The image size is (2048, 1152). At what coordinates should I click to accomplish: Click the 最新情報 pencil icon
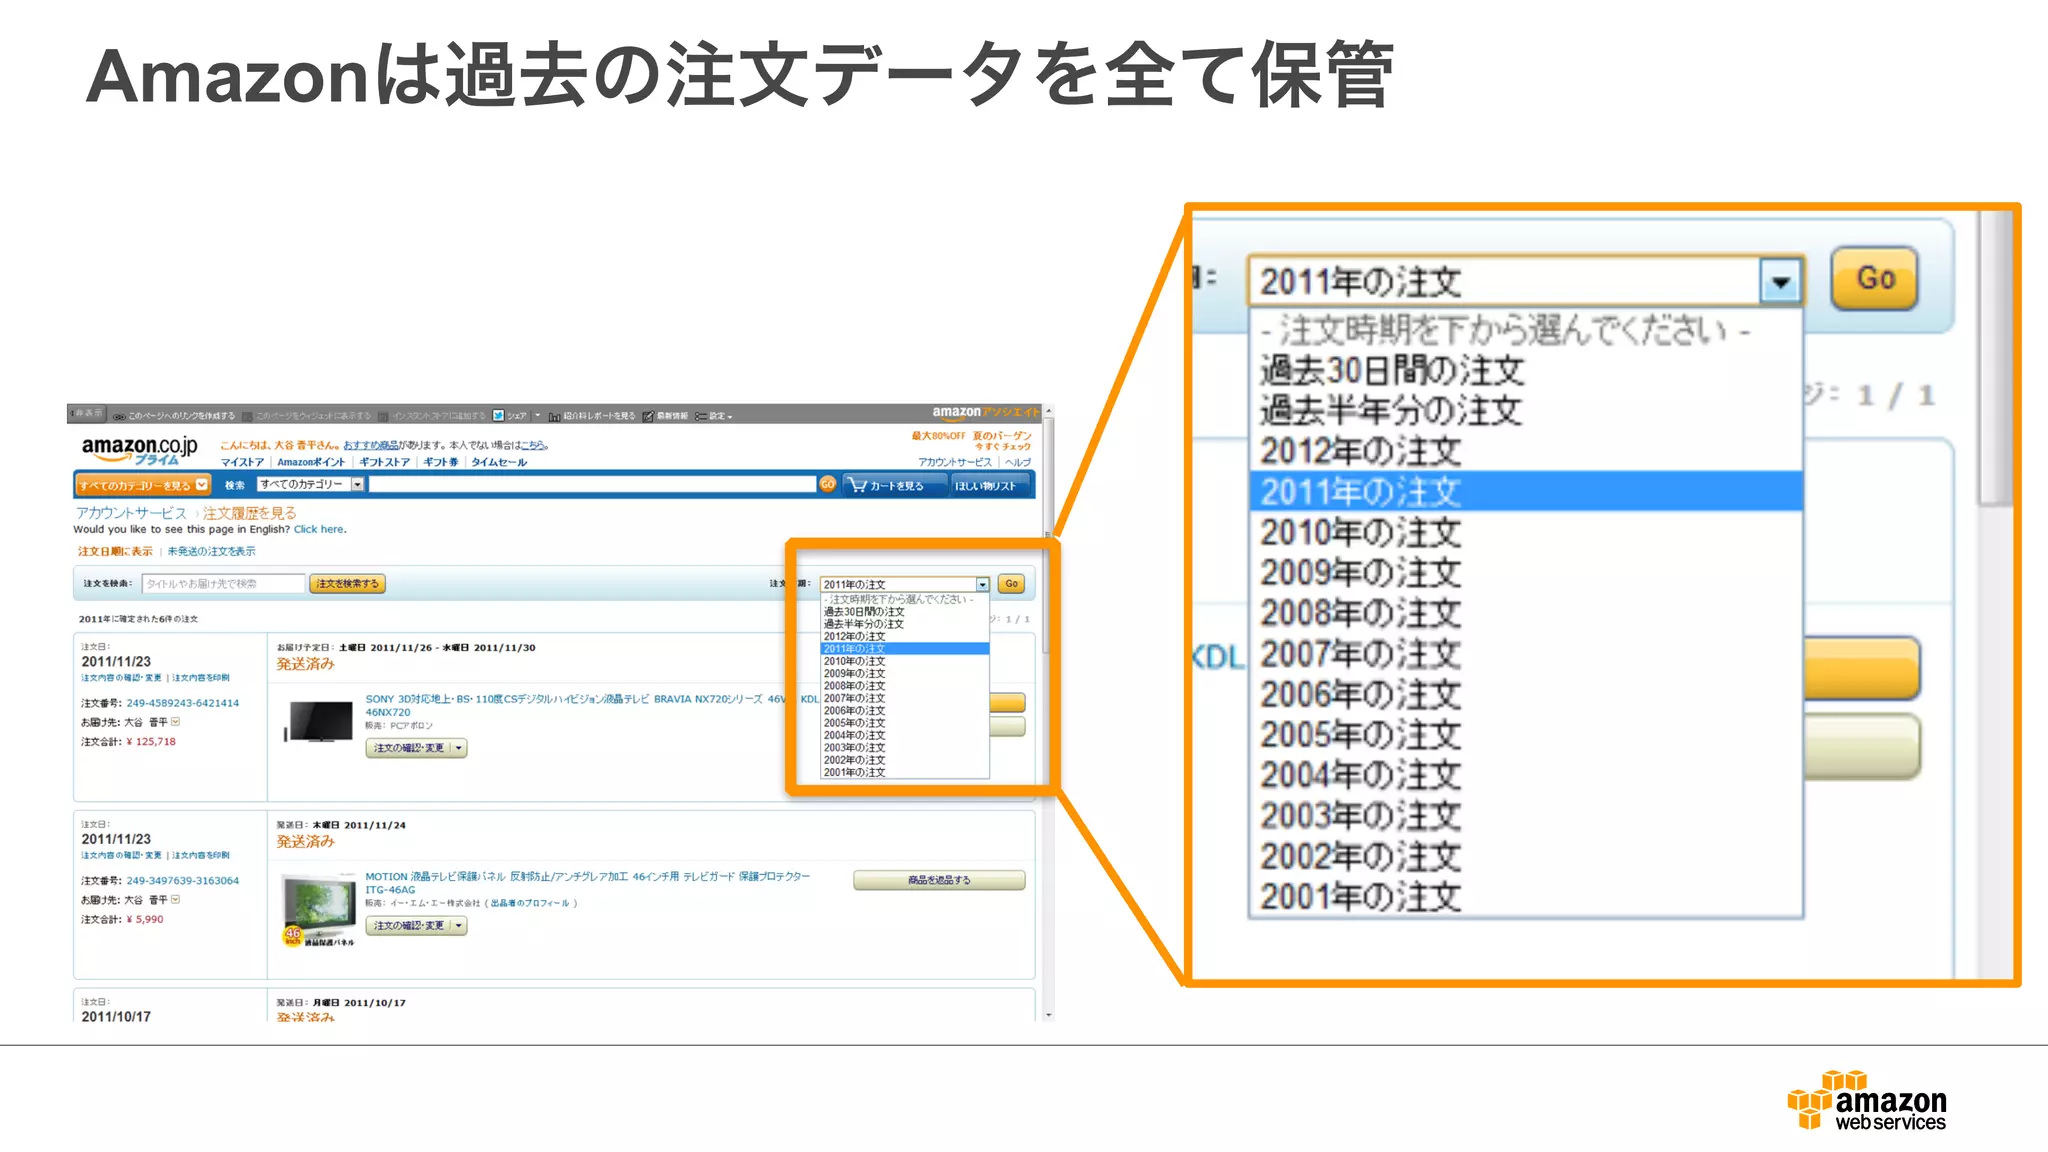click(x=648, y=416)
